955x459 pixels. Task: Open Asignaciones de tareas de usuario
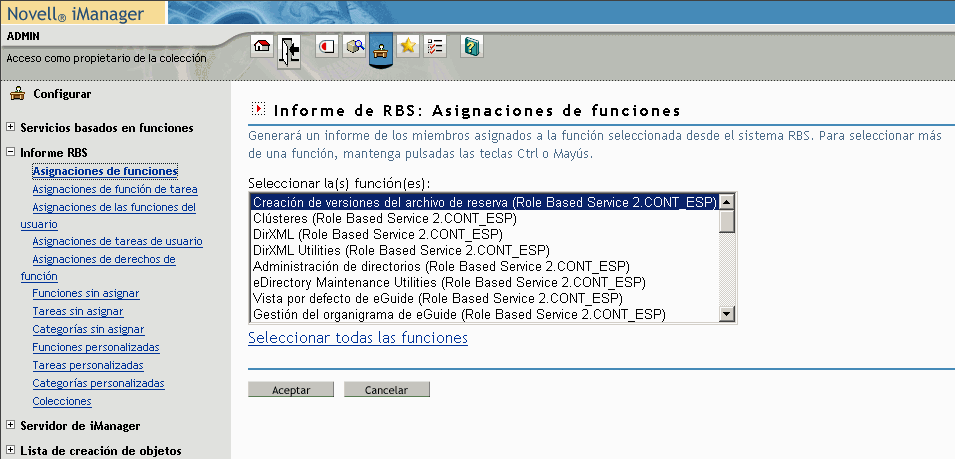pyautogui.click(x=117, y=241)
